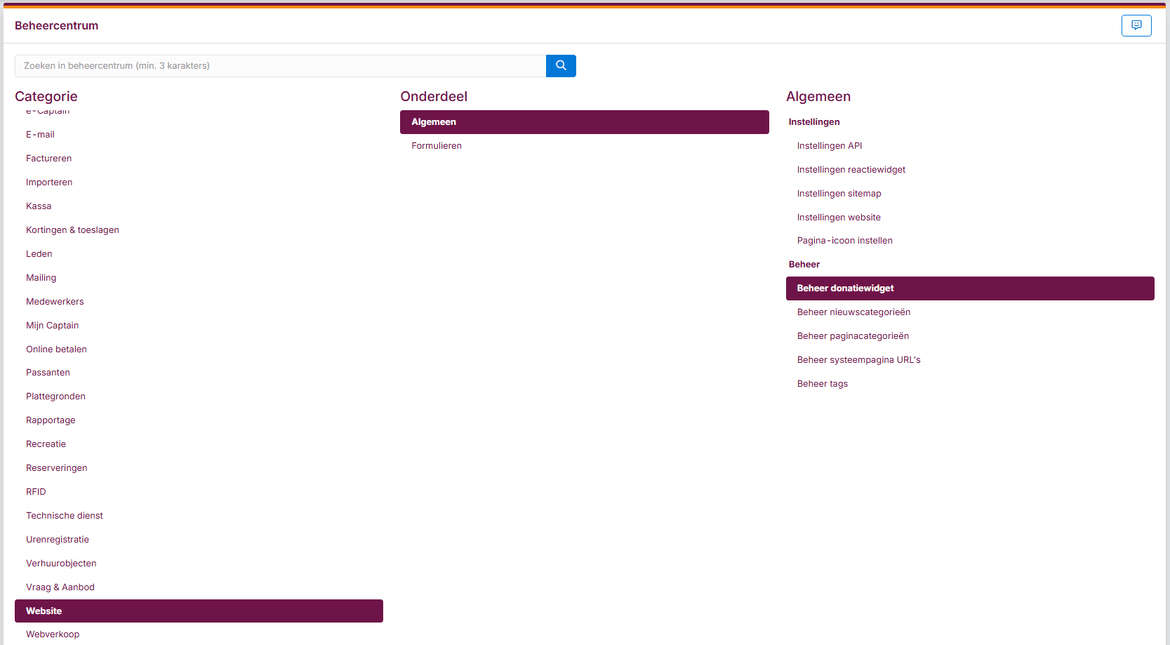The height and width of the screenshot is (645, 1170).
Task: Open Beheer nieuwscategorieën
Action: tap(853, 312)
